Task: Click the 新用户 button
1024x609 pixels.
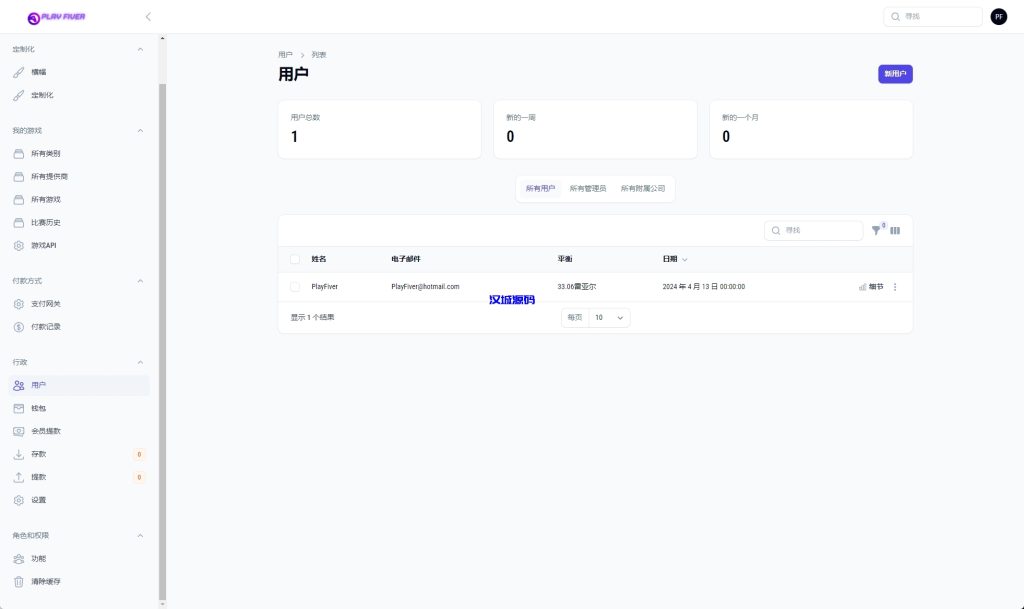Action: pos(895,74)
